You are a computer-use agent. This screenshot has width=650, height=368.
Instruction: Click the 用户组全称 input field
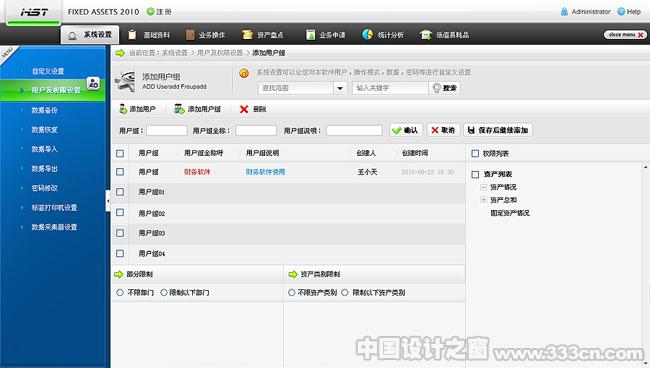pyautogui.click(x=256, y=131)
